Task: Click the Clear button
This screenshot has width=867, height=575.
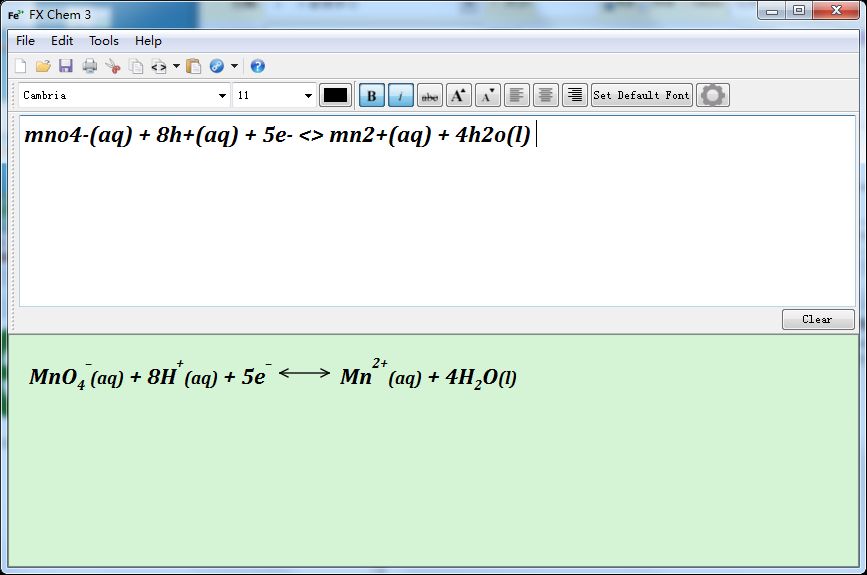Action: [x=817, y=319]
